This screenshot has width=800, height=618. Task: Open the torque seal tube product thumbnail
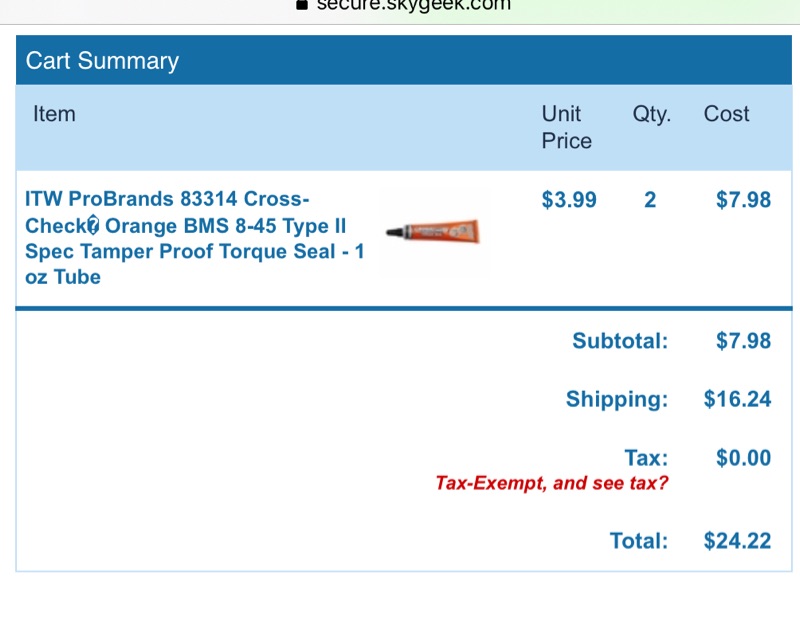pyautogui.click(x=434, y=231)
